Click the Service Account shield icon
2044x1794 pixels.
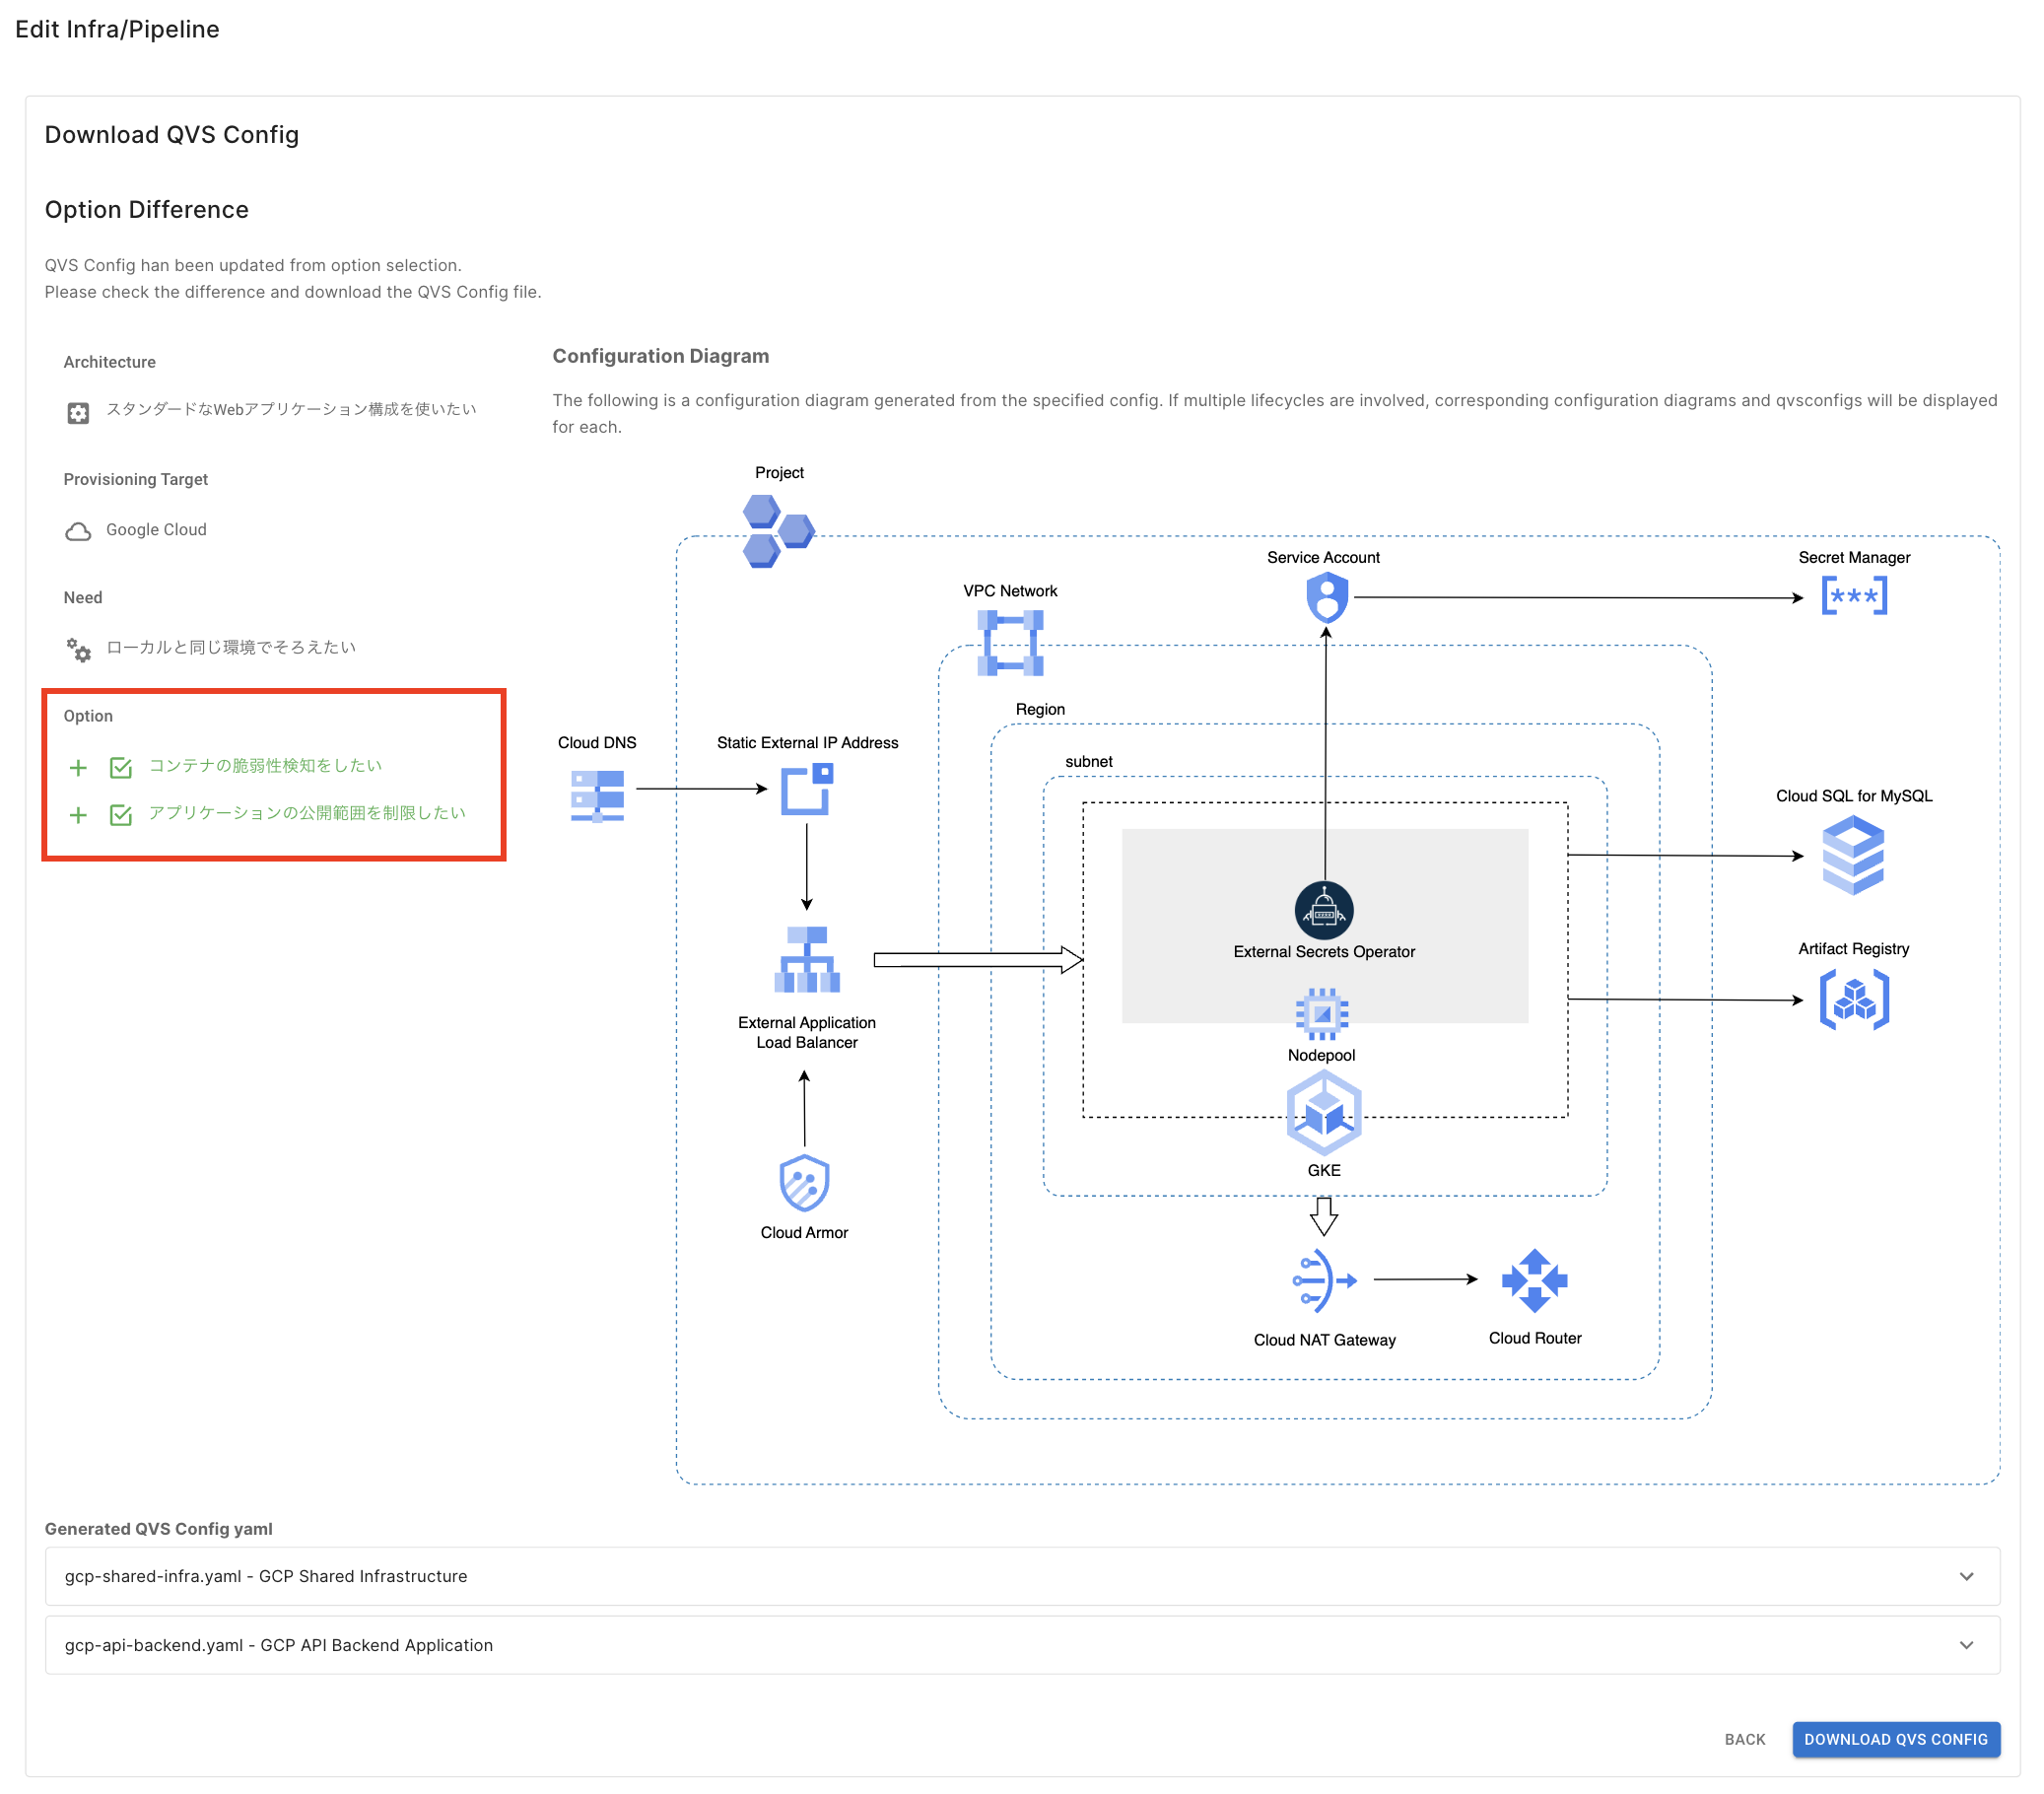click(1326, 598)
